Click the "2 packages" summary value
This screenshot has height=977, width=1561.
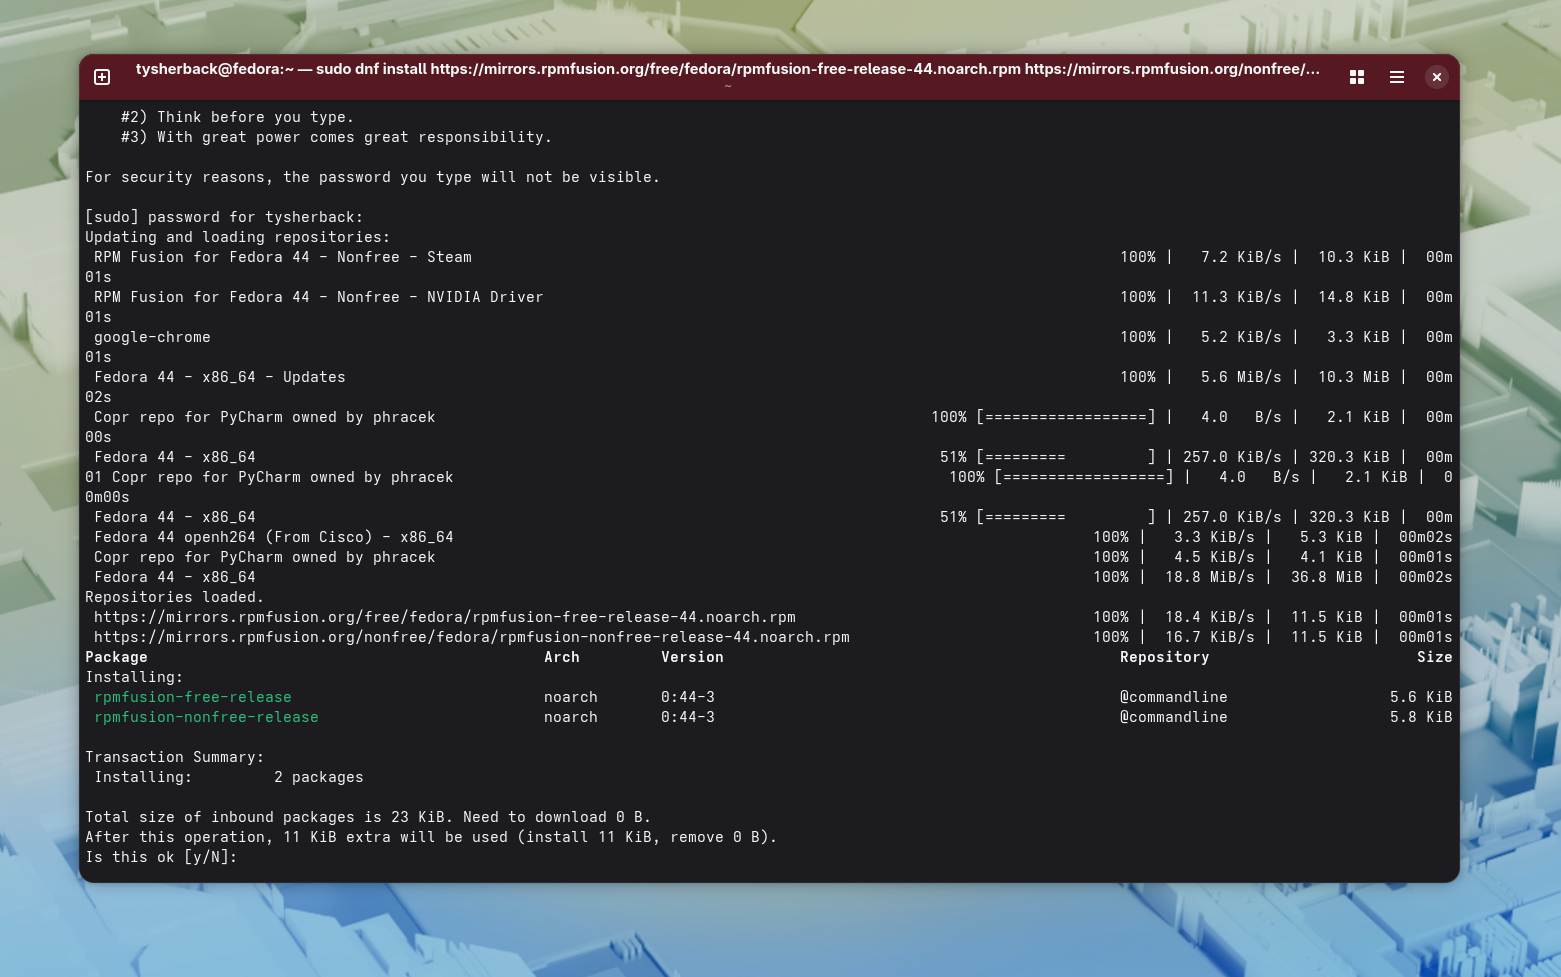point(319,777)
